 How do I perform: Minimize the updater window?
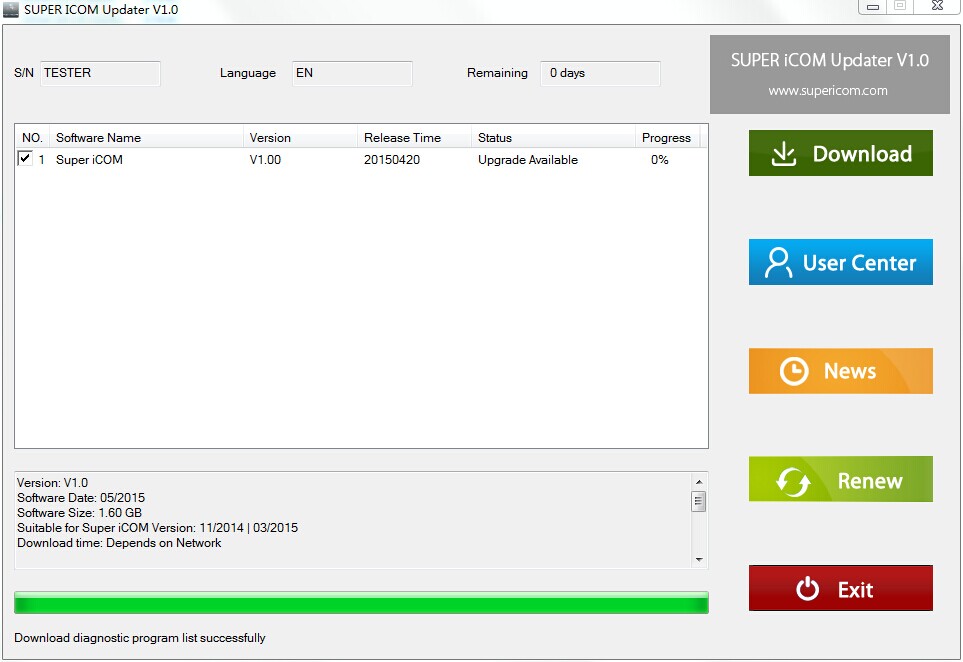pyautogui.click(x=872, y=7)
